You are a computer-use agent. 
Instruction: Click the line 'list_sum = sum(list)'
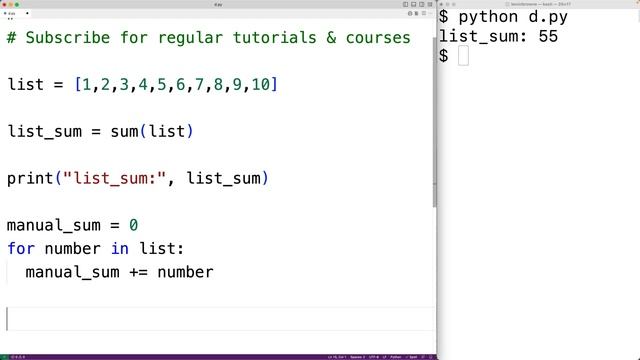[100, 131]
